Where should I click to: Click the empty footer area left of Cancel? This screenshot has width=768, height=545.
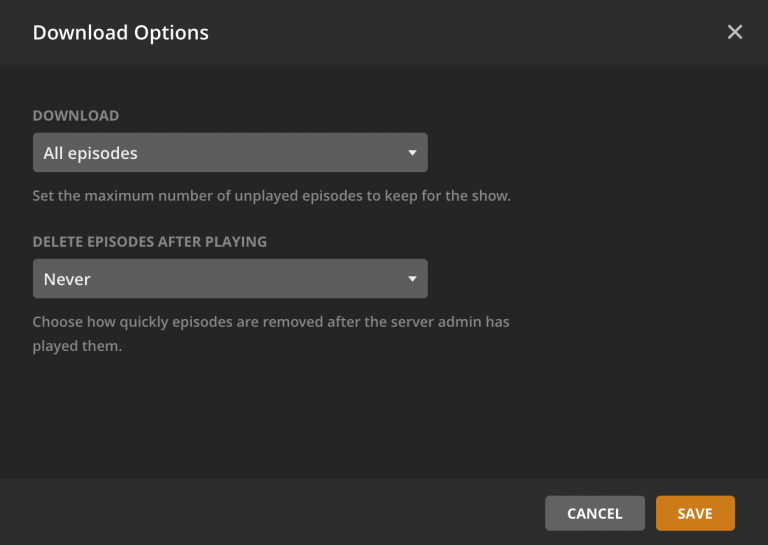coord(270,513)
